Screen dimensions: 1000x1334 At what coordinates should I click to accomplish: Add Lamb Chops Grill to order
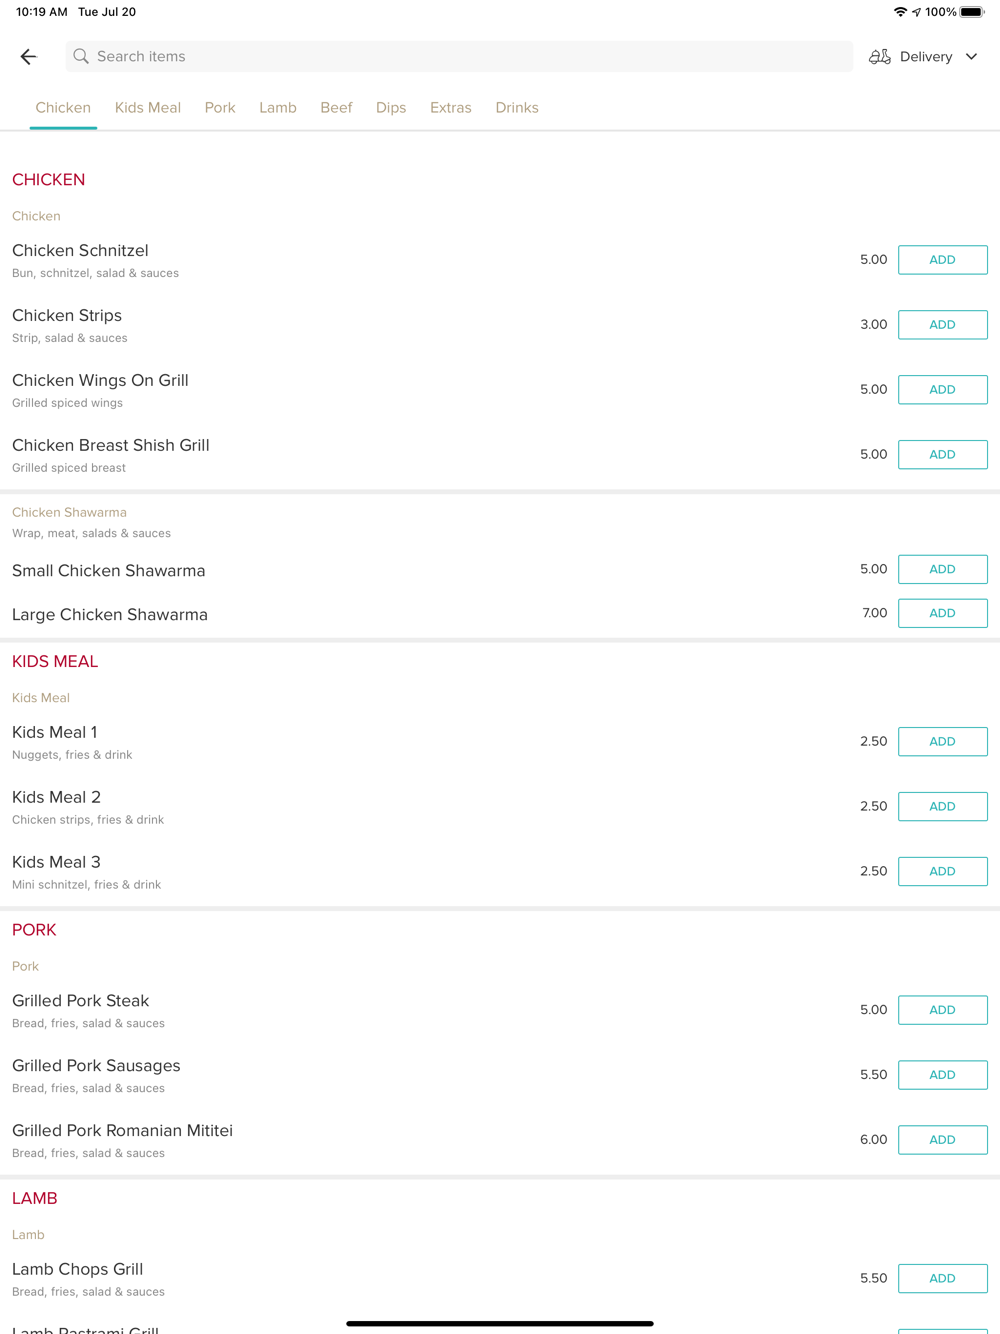click(942, 1278)
